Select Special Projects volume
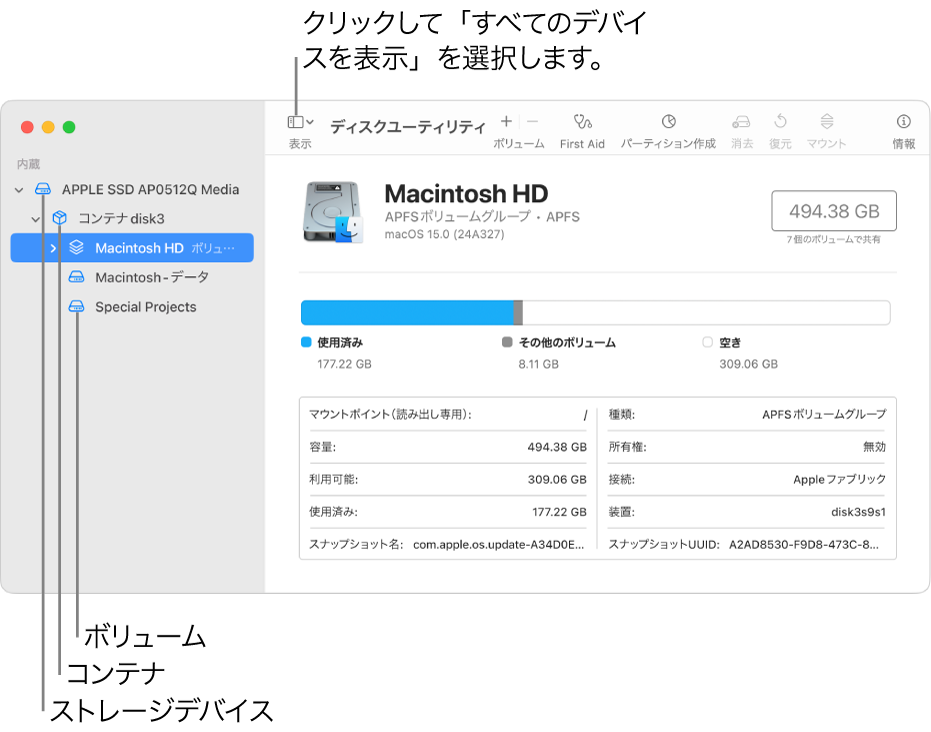 [x=145, y=307]
